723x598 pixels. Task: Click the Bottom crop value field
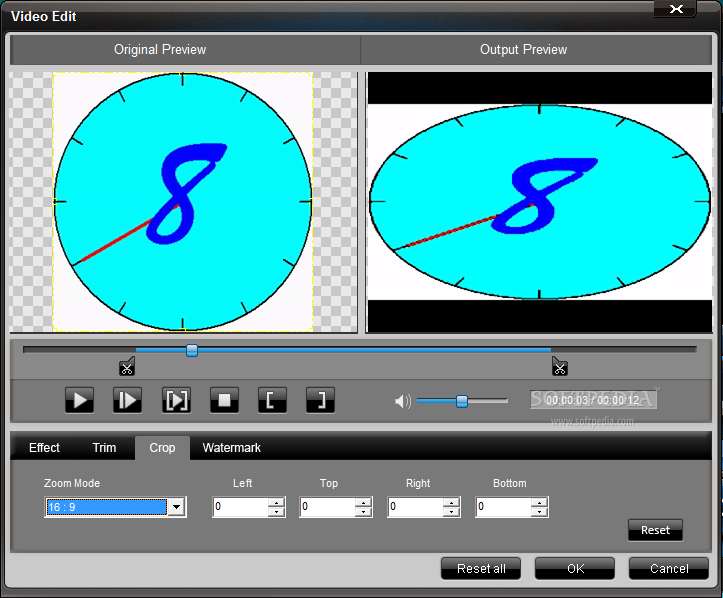504,507
